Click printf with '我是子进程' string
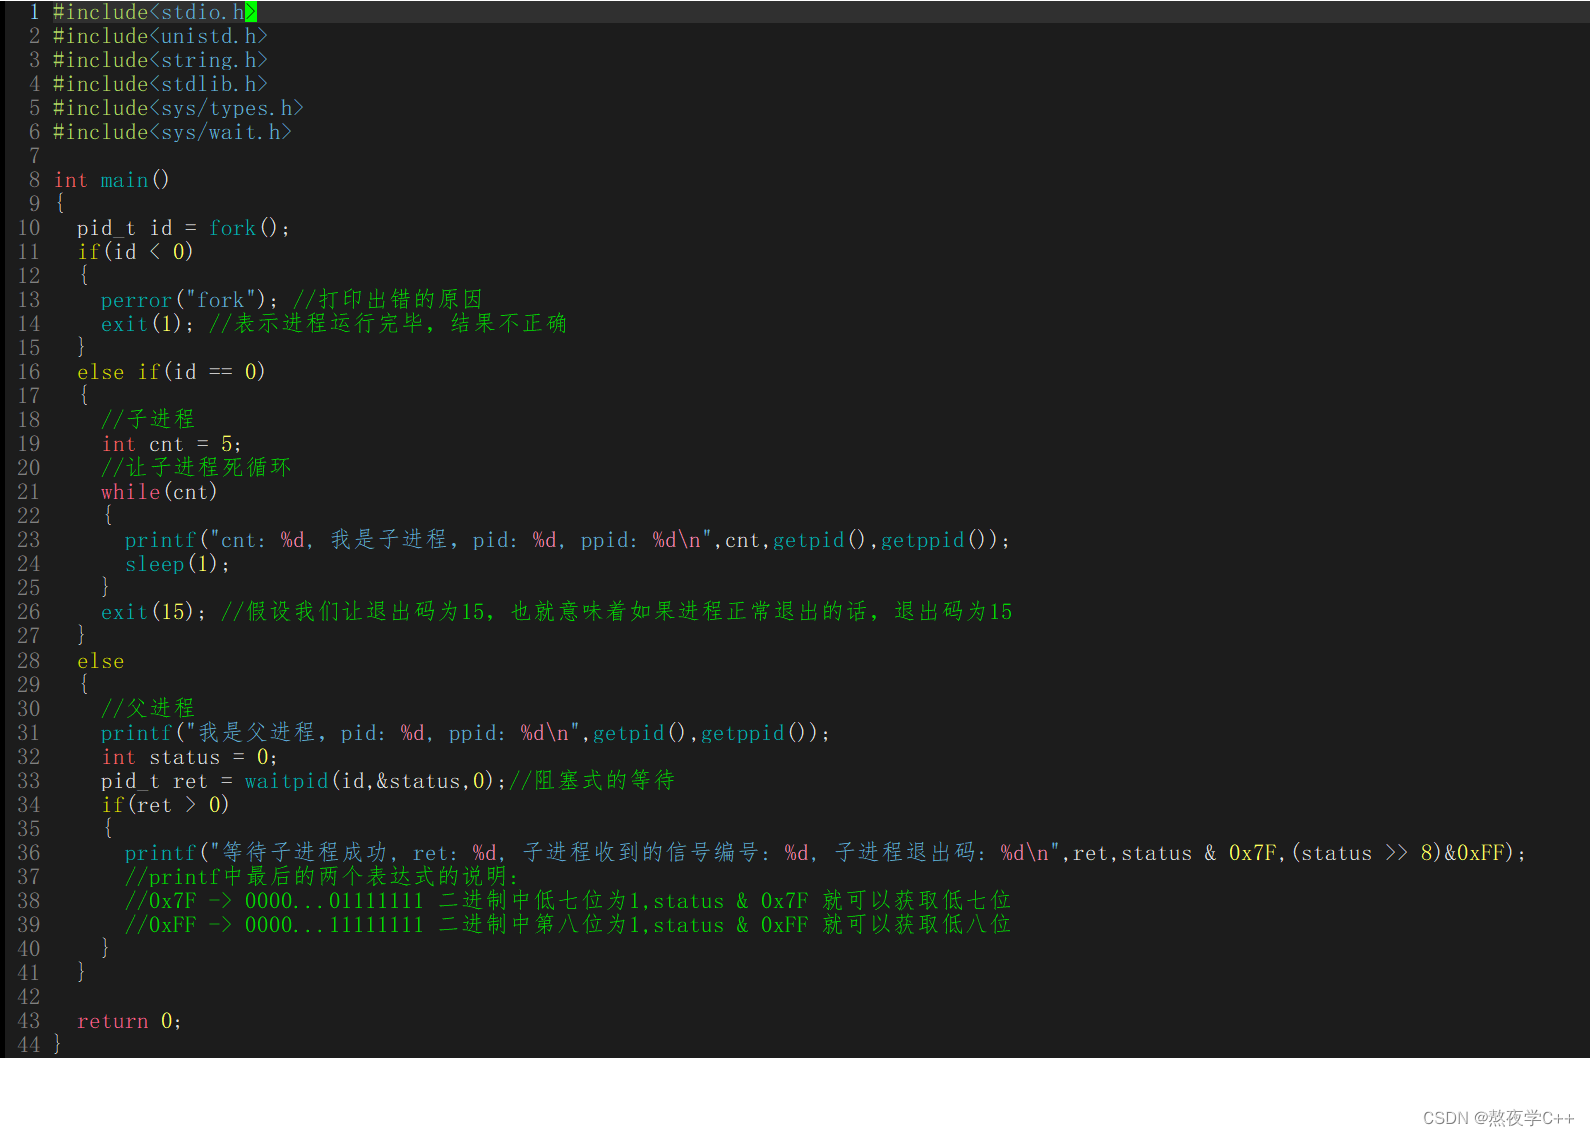 tap(567, 540)
